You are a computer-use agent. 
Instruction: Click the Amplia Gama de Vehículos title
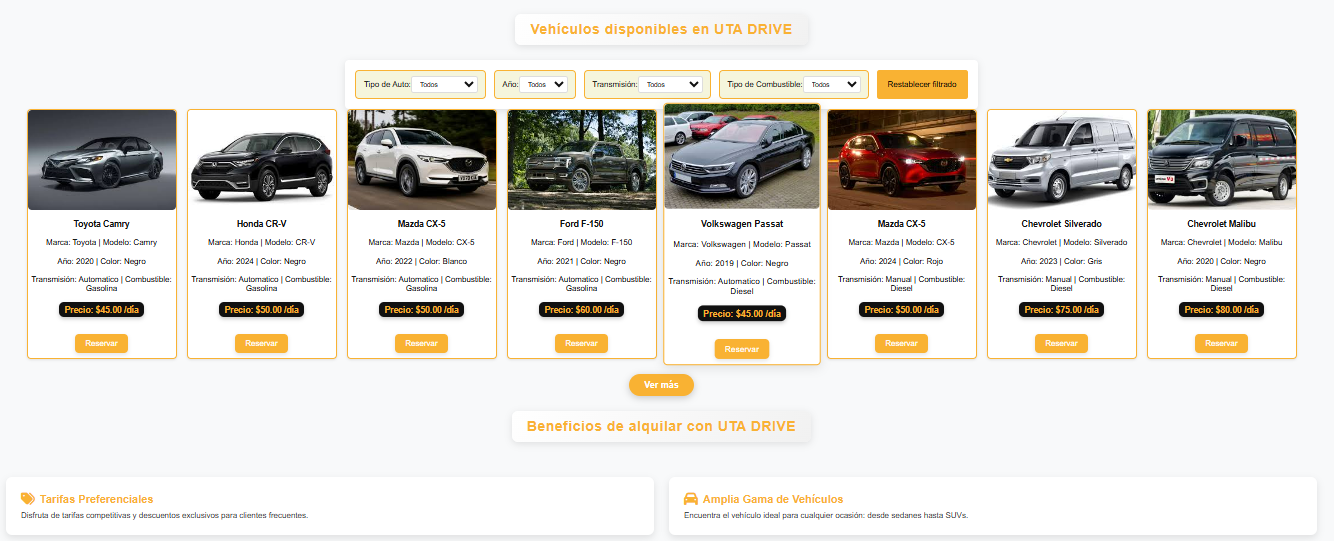[773, 499]
